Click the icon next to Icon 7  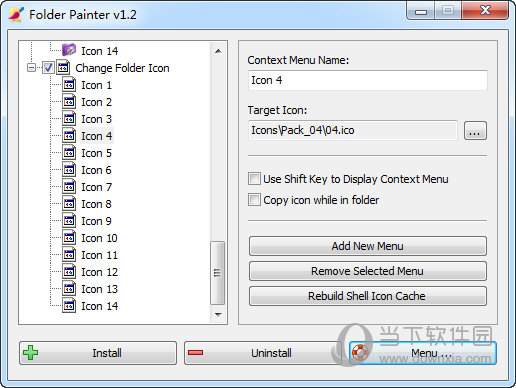pos(69,187)
